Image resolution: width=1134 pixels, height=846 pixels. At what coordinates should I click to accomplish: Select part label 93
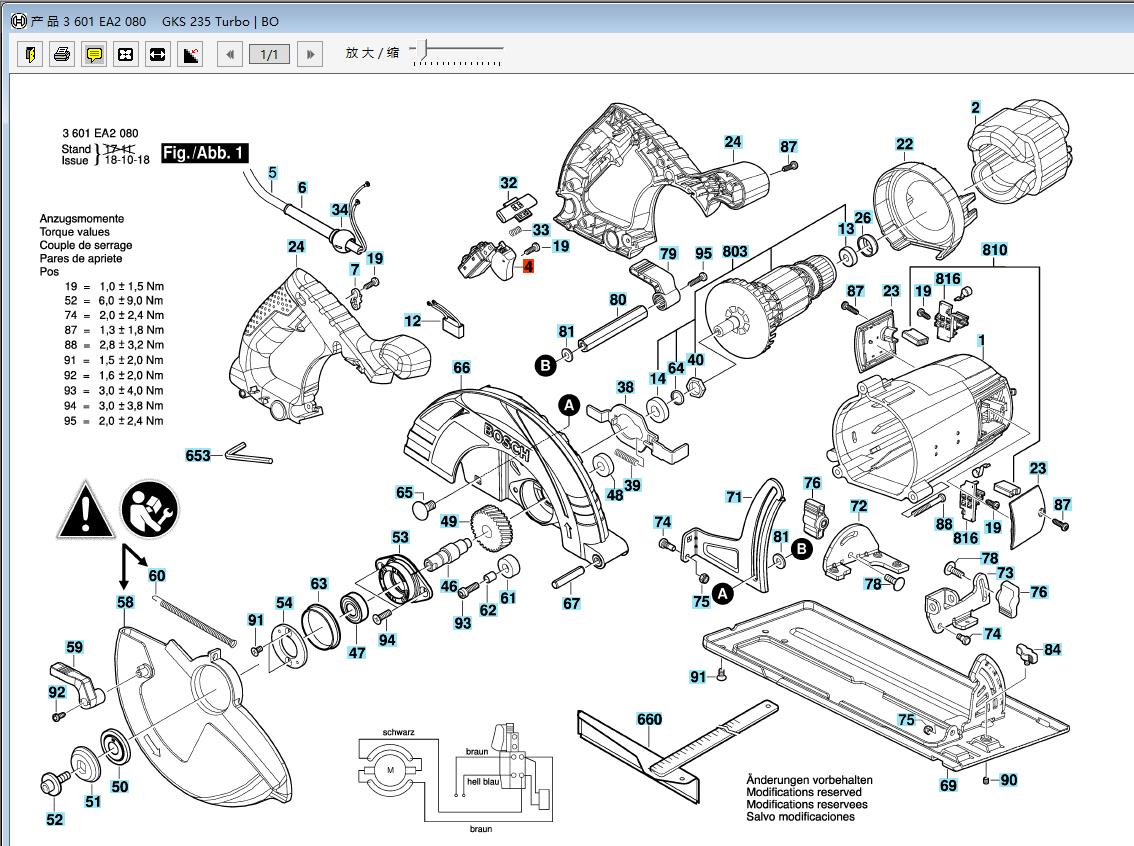[x=463, y=623]
